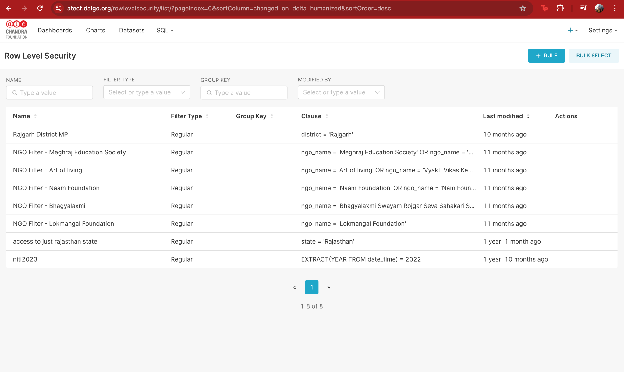This screenshot has width=624, height=372.
Task: Click the Row Level Security page title
Action: pyautogui.click(x=40, y=56)
